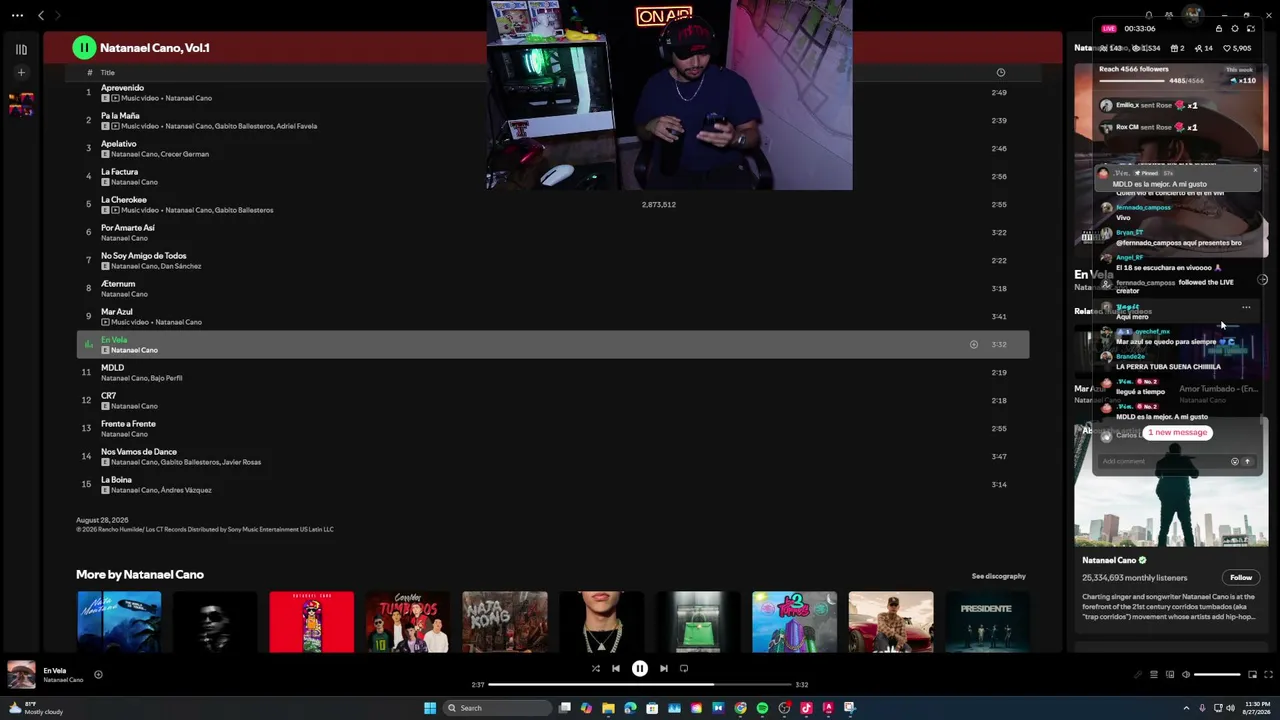This screenshot has height=720, width=1280.
Task: Open Dan Sánchez artist link
Action: [181, 266]
